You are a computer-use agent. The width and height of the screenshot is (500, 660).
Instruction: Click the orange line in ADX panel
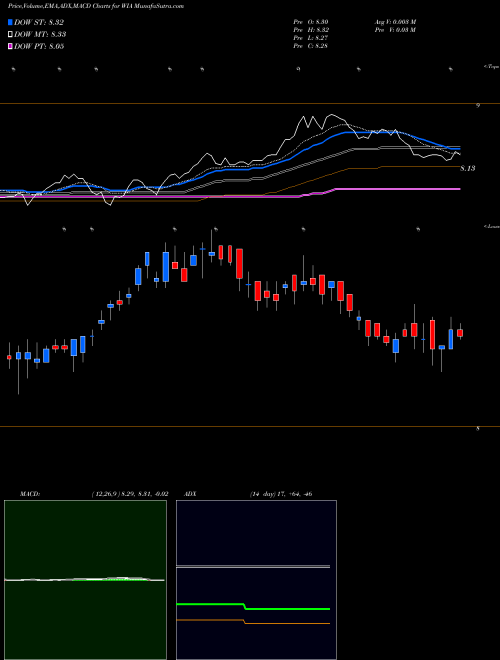tap(253, 621)
